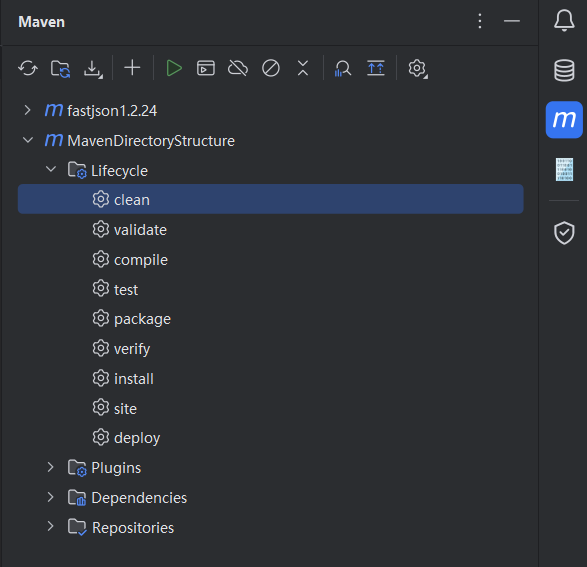This screenshot has width=587, height=567.
Task: Select the test lifecycle goal
Action: (270, 289)
